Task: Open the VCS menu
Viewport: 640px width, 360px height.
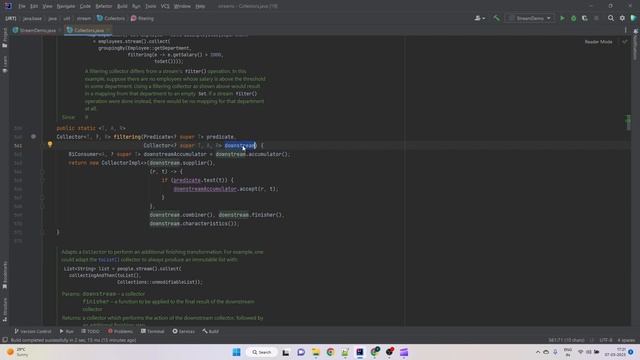Action: (165, 6)
